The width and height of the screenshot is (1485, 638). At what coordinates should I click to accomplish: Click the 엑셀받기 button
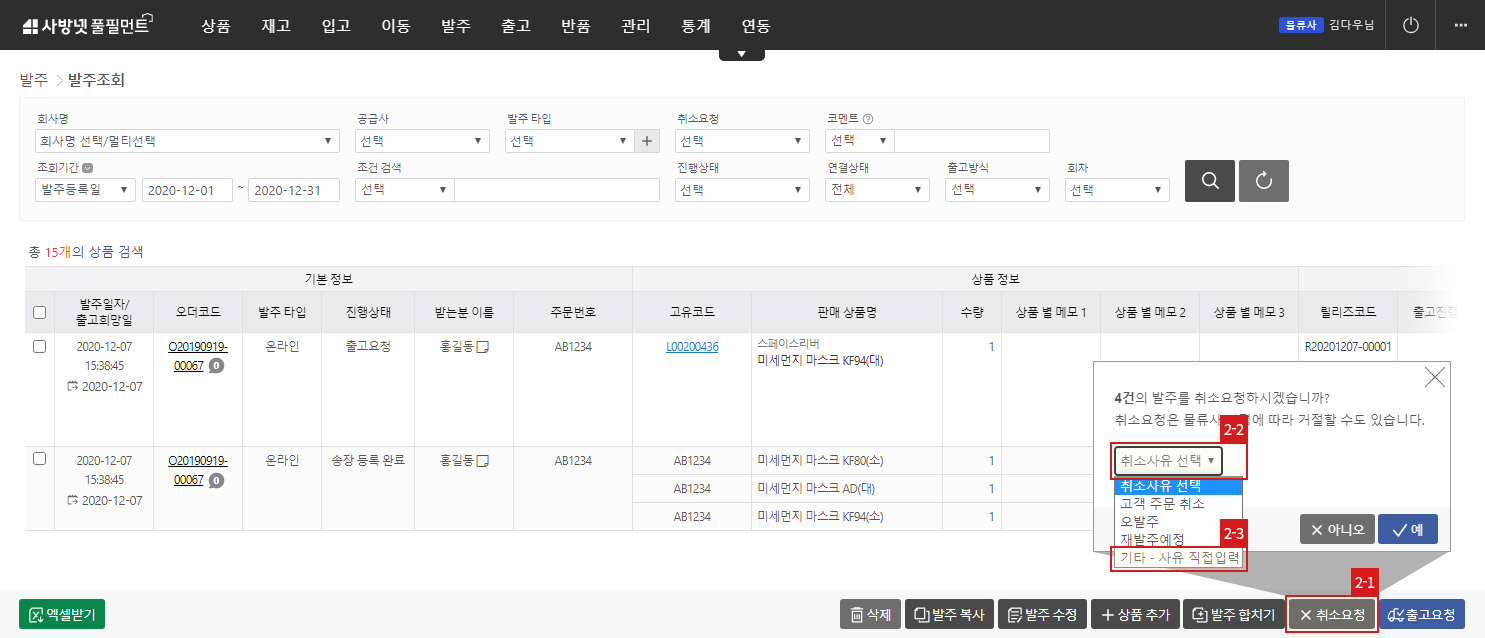62,614
